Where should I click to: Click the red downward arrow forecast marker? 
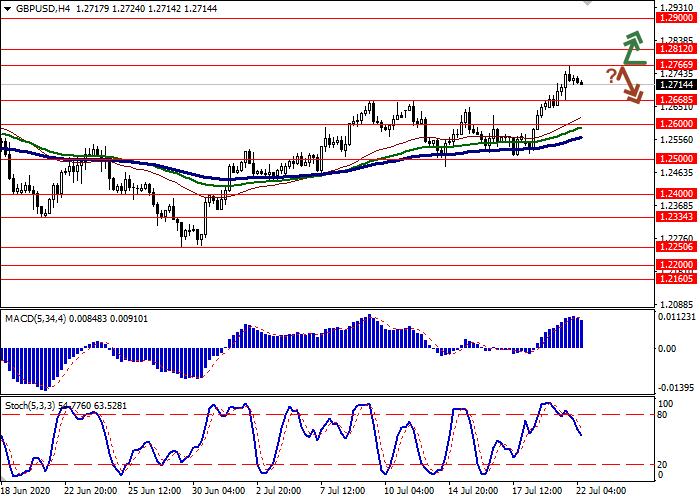tap(630, 86)
